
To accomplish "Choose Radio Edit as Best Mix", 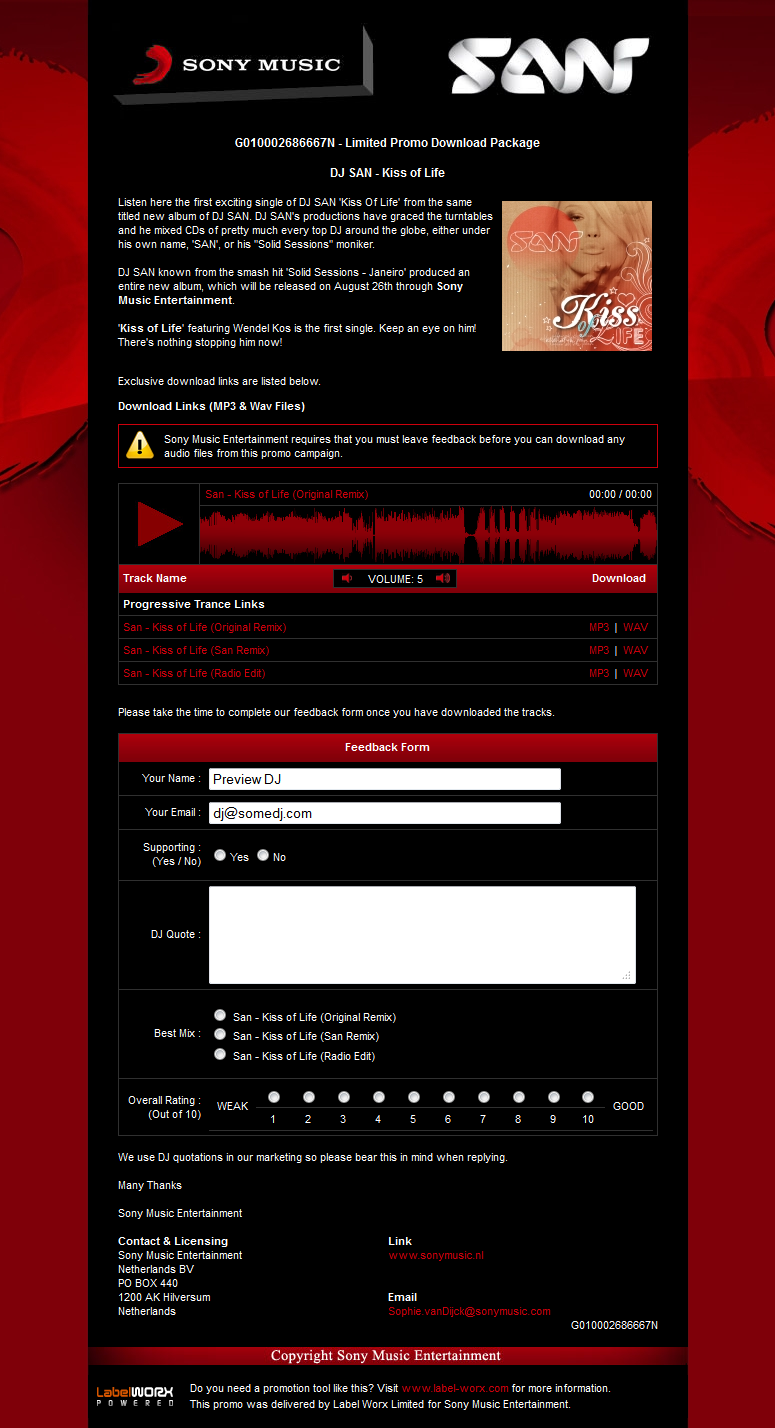I will pos(220,1054).
